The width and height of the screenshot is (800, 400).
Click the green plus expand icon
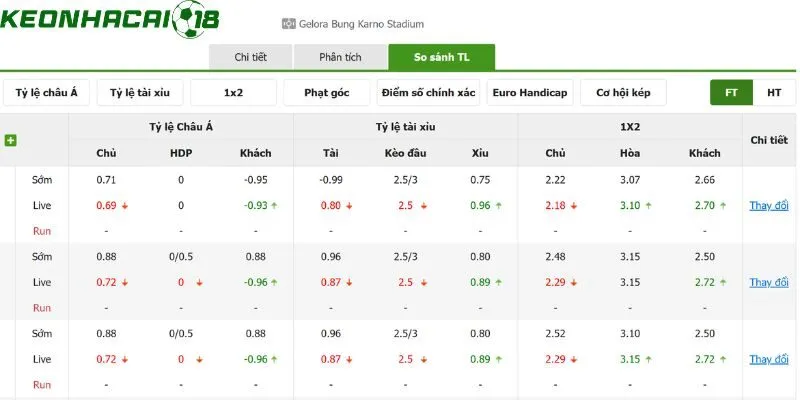(10, 140)
